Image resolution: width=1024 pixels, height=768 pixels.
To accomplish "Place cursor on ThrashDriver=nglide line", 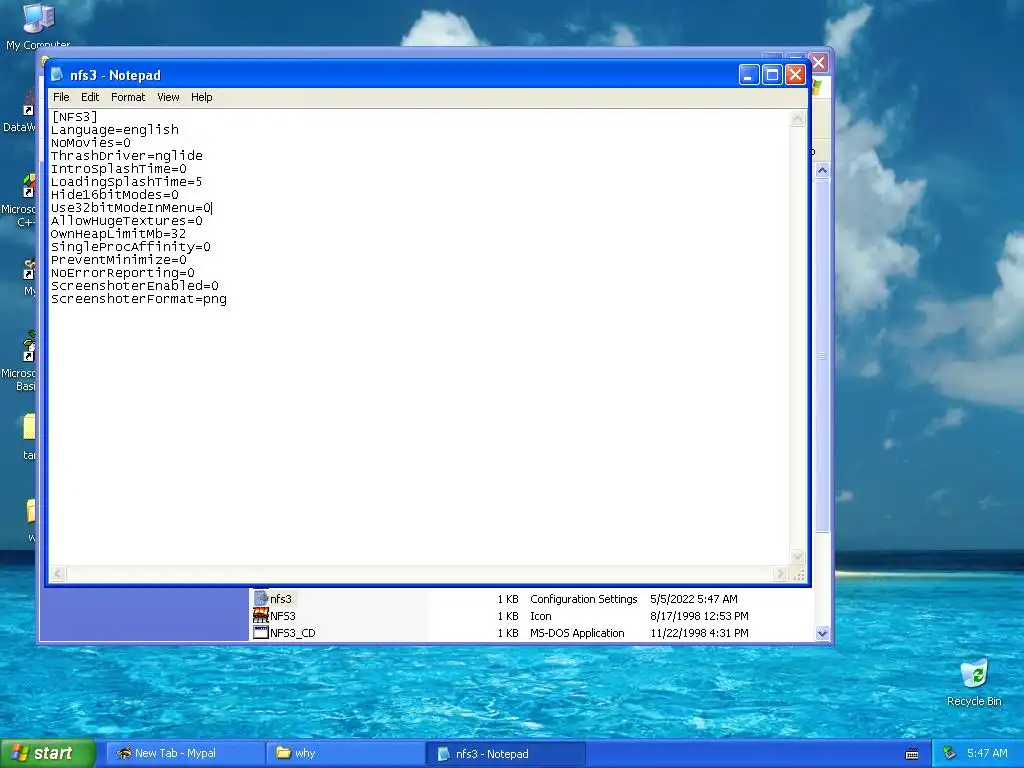I will [127, 155].
